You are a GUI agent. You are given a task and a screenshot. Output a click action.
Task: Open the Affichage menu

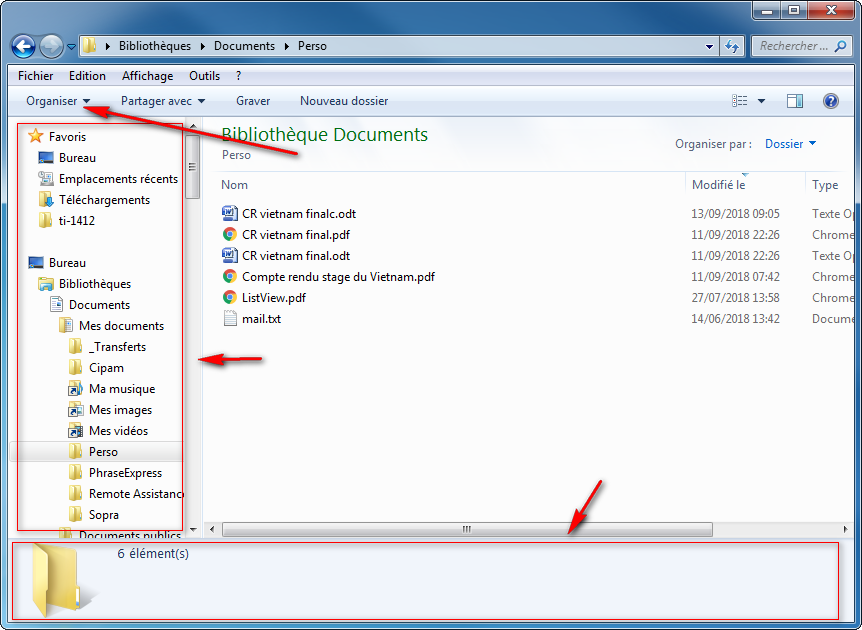click(147, 76)
